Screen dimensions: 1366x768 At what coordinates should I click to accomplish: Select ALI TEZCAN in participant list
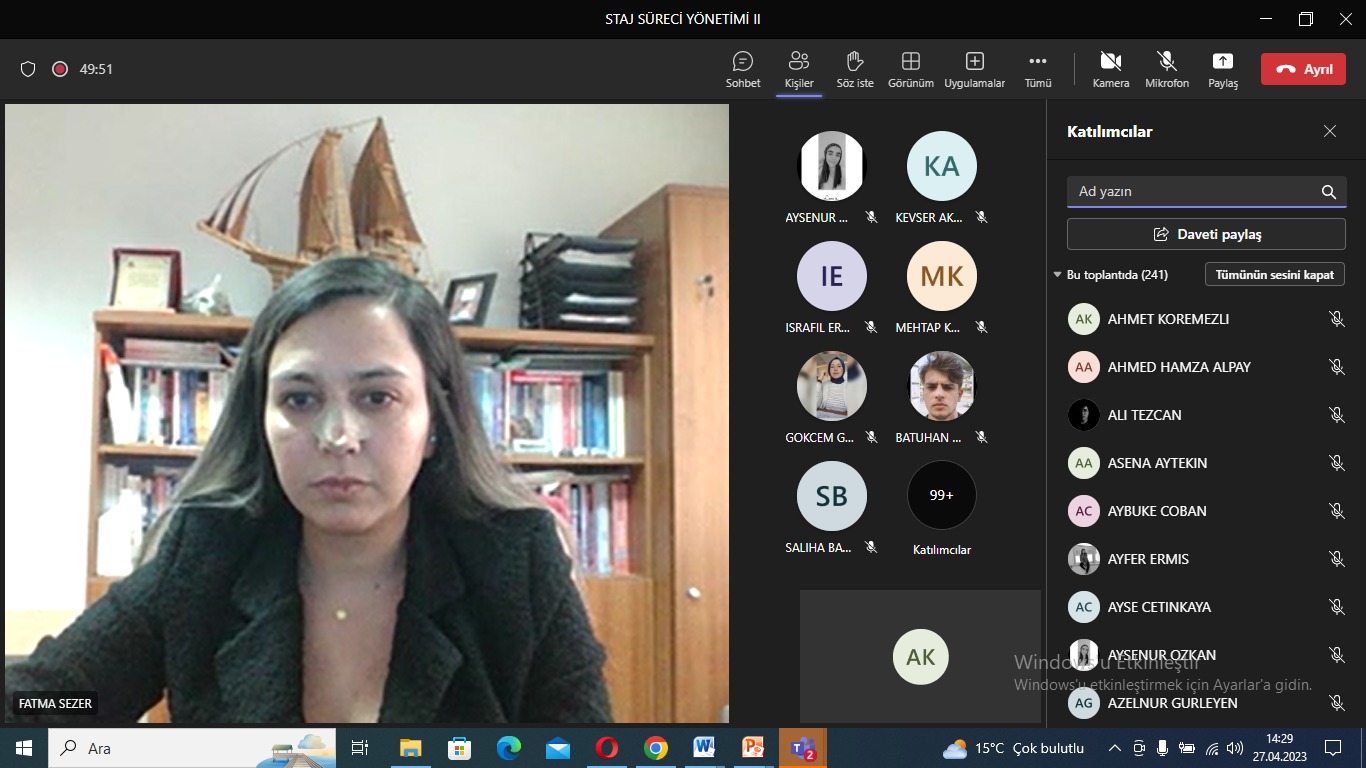coord(1206,415)
